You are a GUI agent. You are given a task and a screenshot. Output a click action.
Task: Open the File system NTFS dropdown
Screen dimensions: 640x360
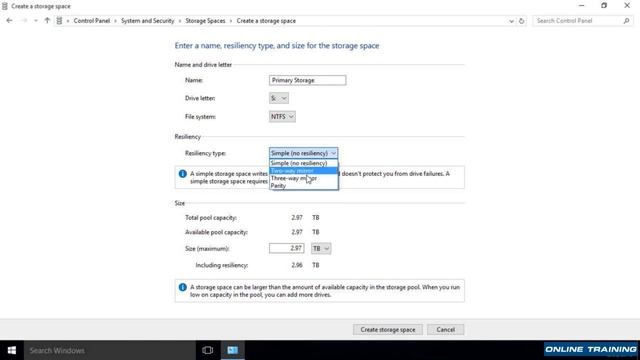282,117
